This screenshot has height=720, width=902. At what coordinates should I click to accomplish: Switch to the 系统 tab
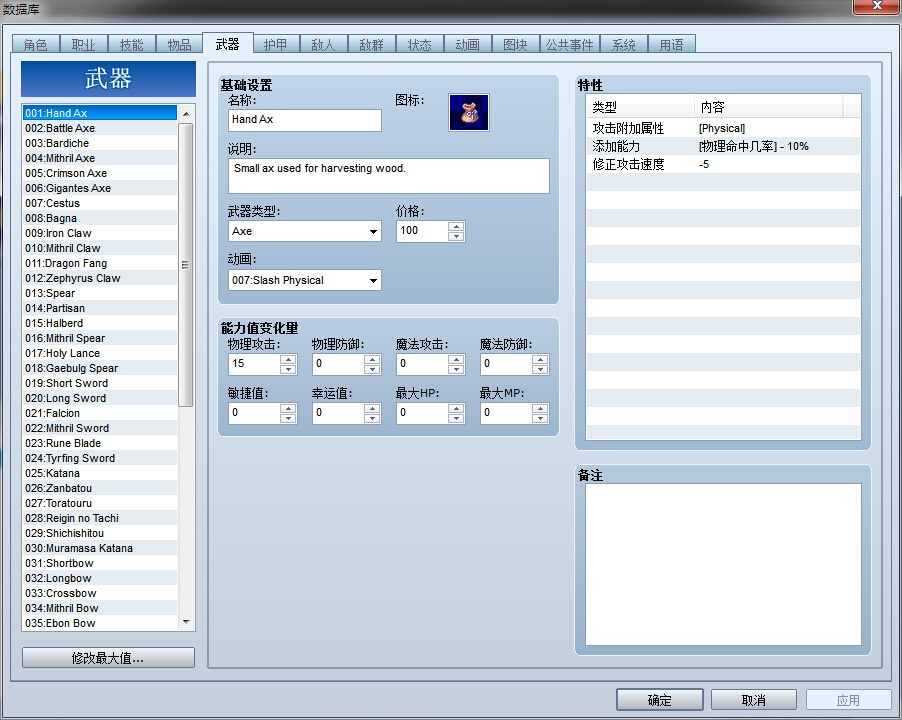(624, 44)
